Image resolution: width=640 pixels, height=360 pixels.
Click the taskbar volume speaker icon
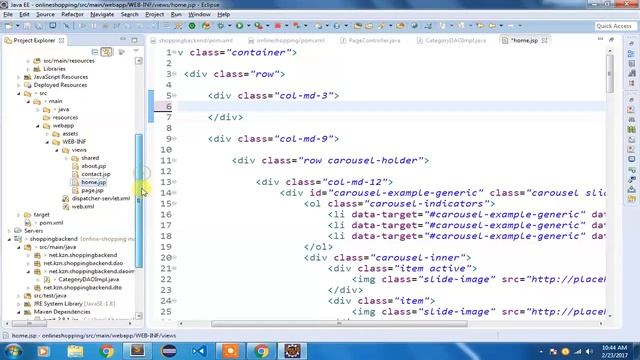(x=589, y=351)
